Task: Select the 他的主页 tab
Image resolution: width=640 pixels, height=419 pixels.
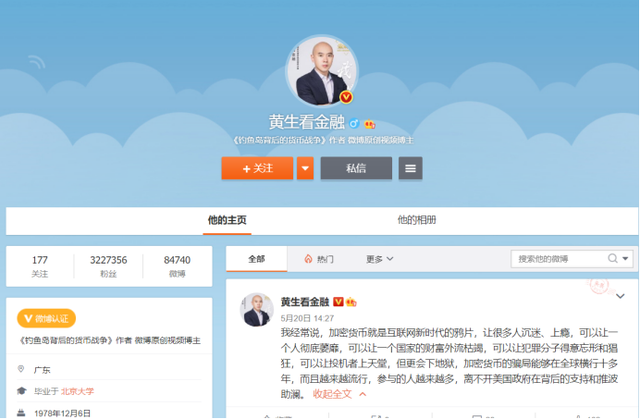Action: coord(226,220)
